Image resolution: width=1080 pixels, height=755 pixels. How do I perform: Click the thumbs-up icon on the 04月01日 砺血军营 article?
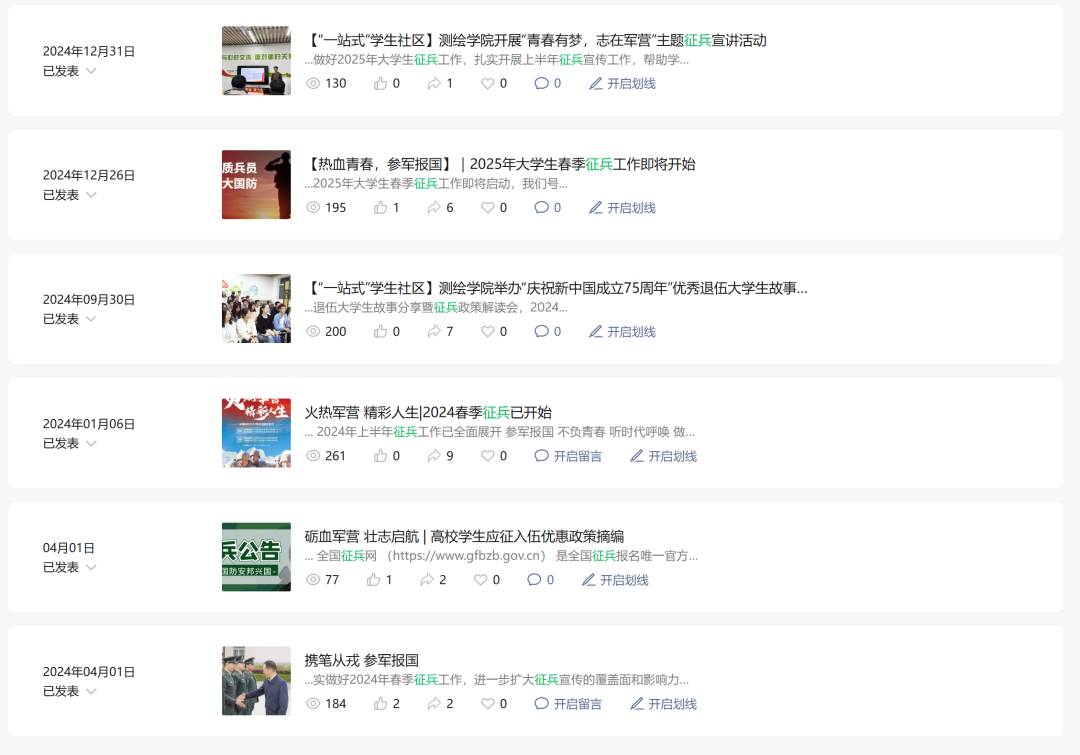[x=373, y=580]
